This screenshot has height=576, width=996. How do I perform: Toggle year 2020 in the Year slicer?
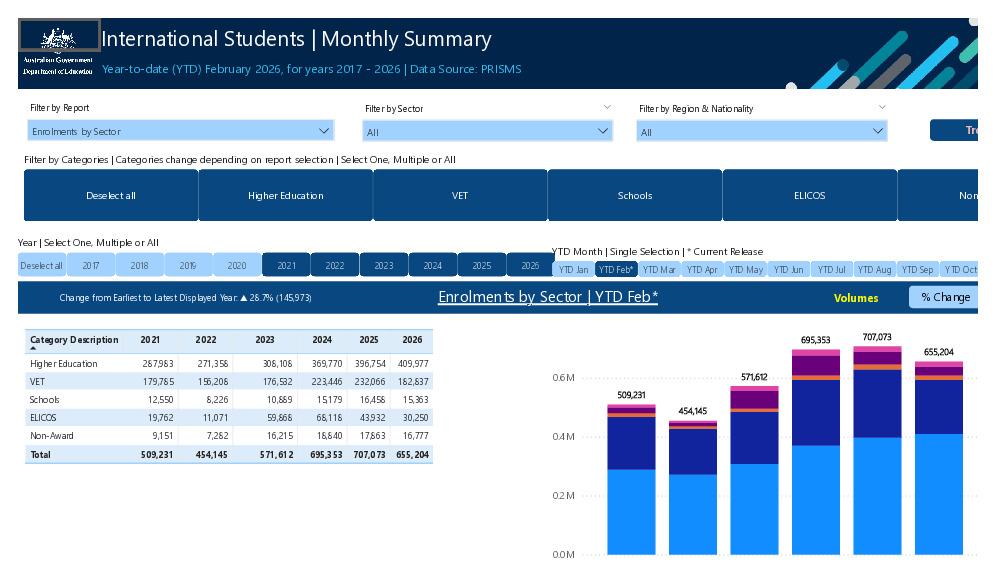[237, 265]
